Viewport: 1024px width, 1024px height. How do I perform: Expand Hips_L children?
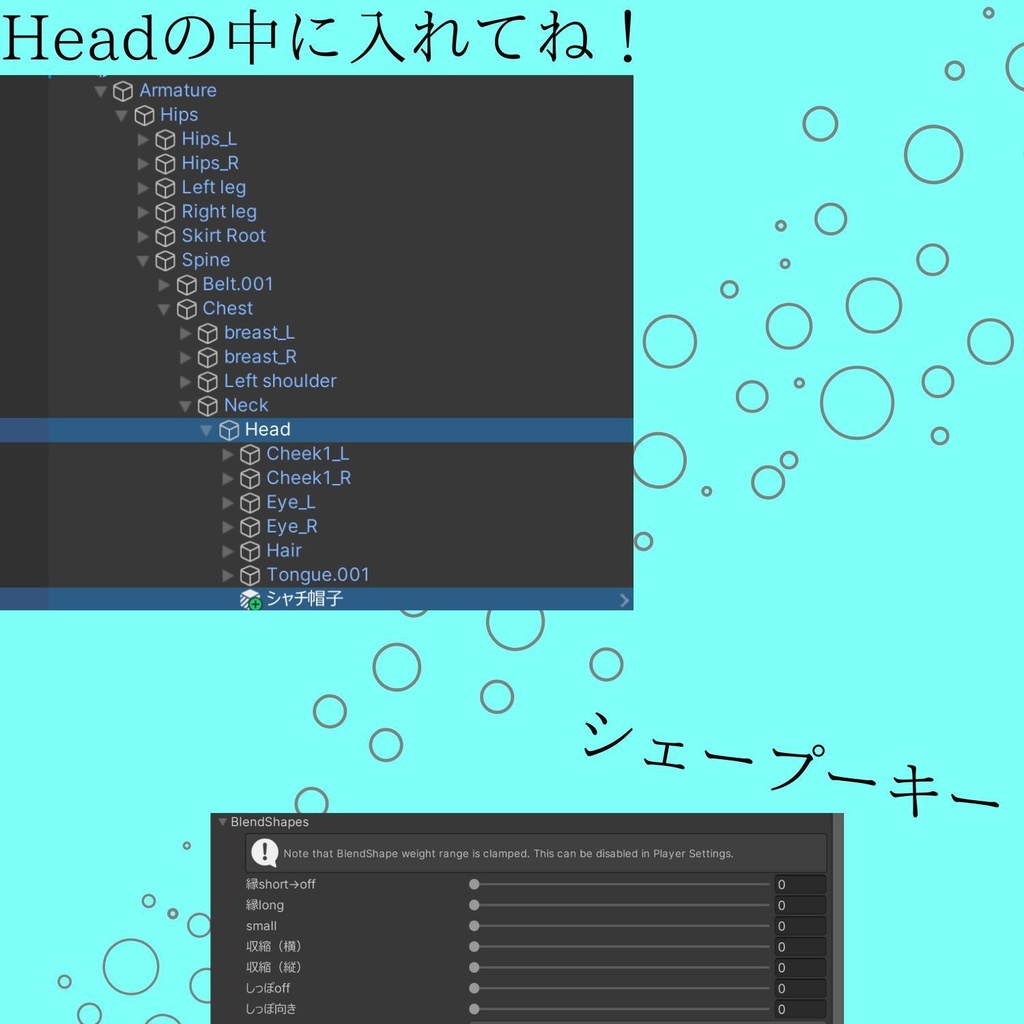pyautogui.click(x=144, y=139)
